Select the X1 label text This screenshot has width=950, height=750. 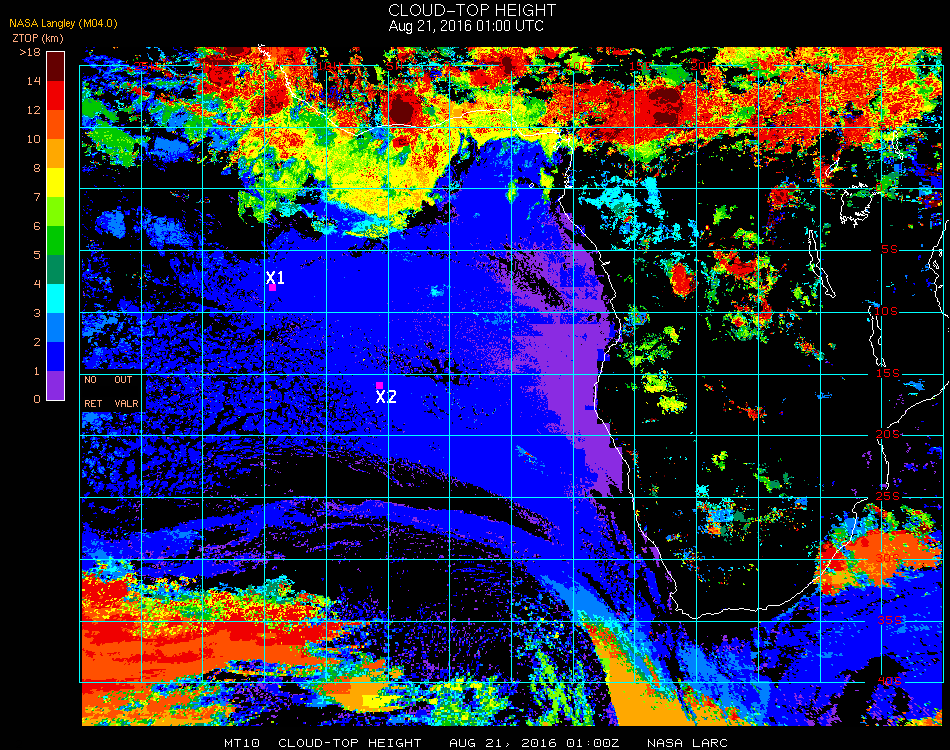(x=275, y=277)
